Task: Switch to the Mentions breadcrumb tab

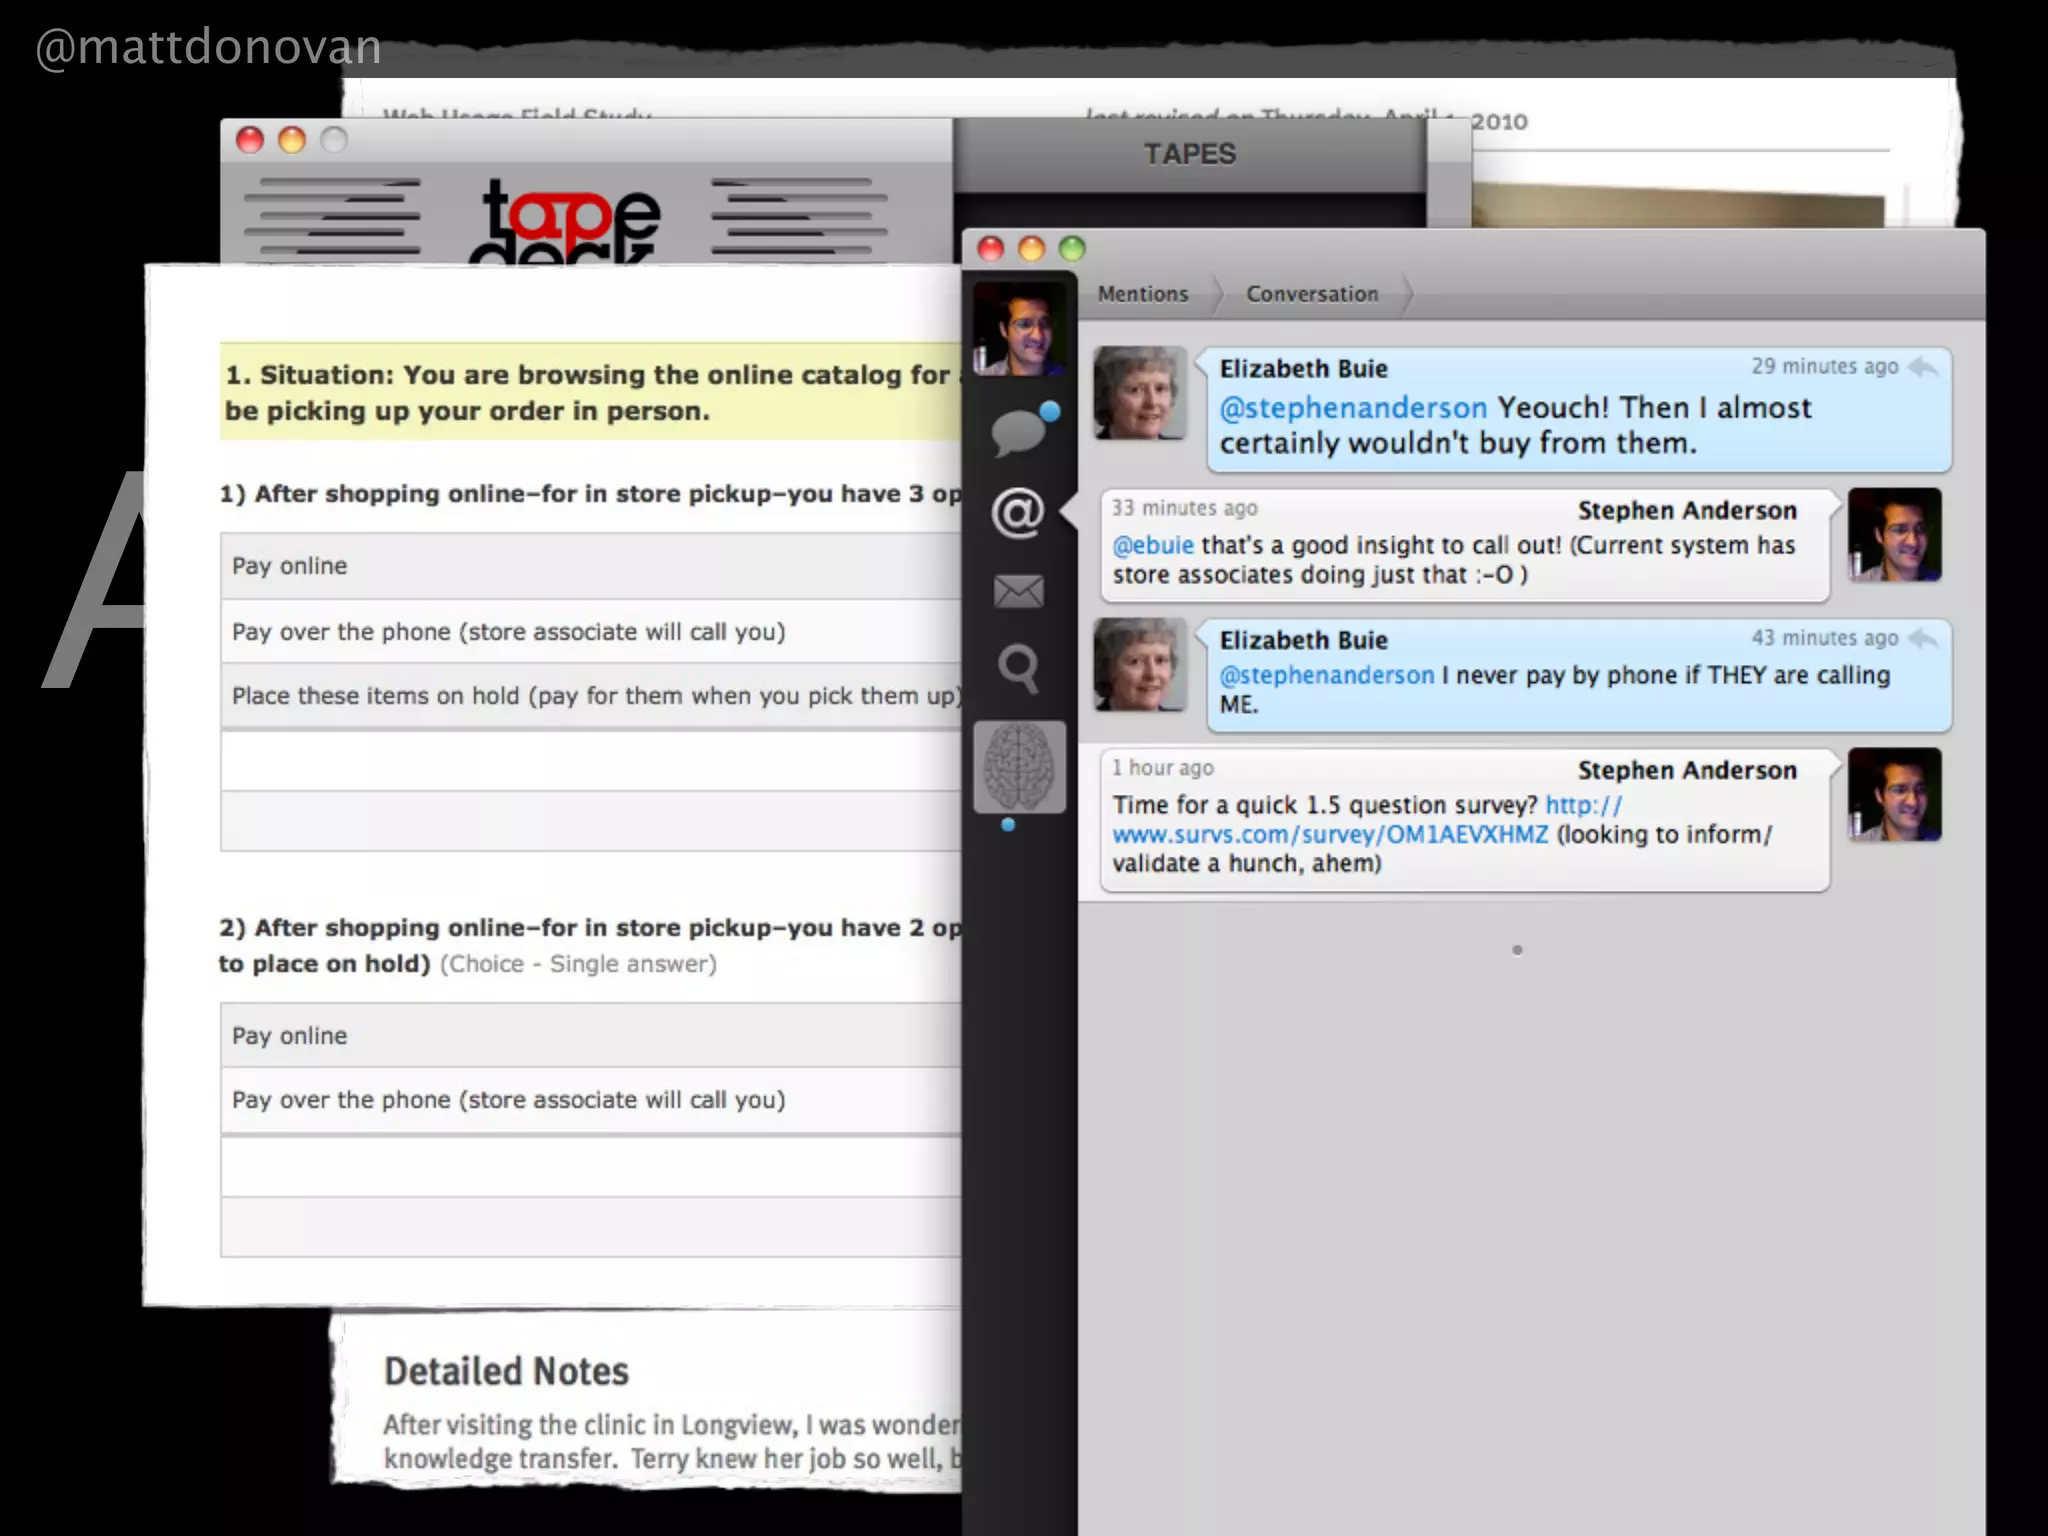Action: pyautogui.click(x=1143, y=294)
